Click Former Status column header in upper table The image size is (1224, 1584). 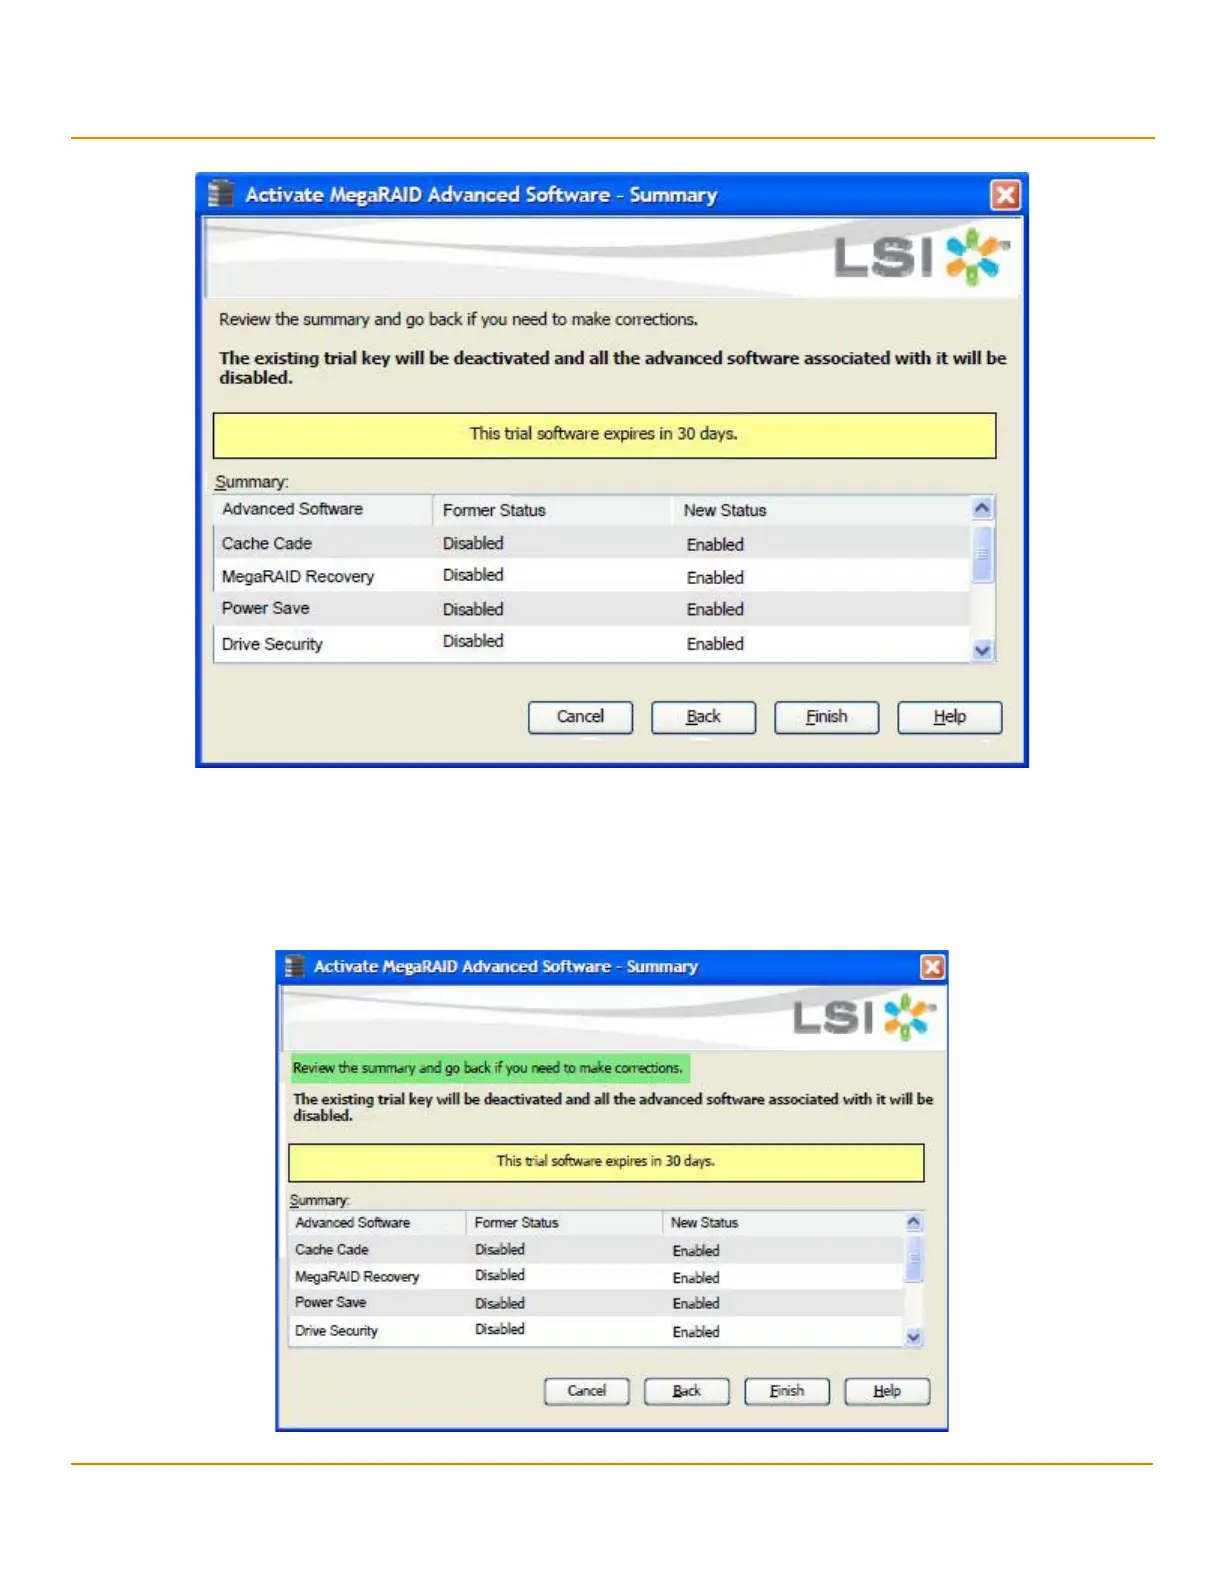coord(552,510)
